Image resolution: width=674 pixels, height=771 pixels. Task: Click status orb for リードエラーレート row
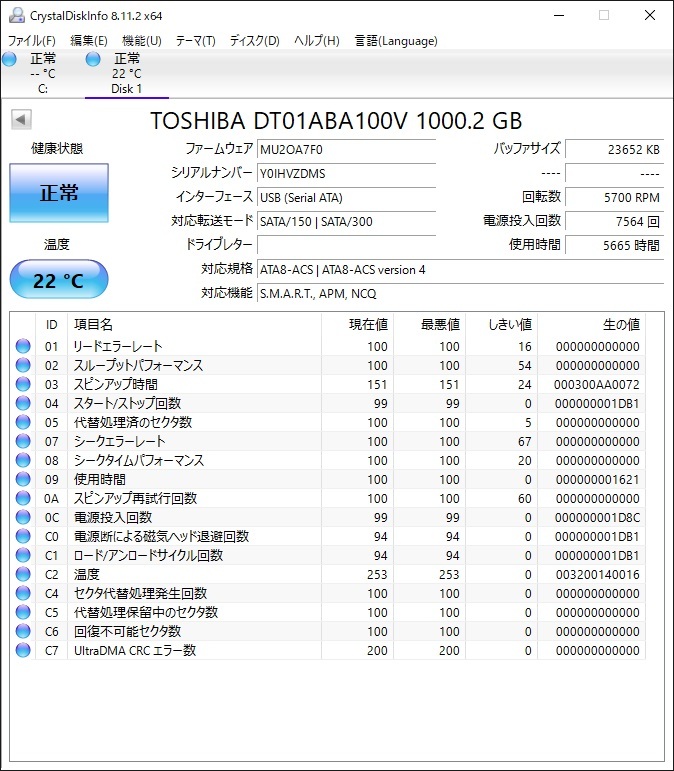[23, 347]
